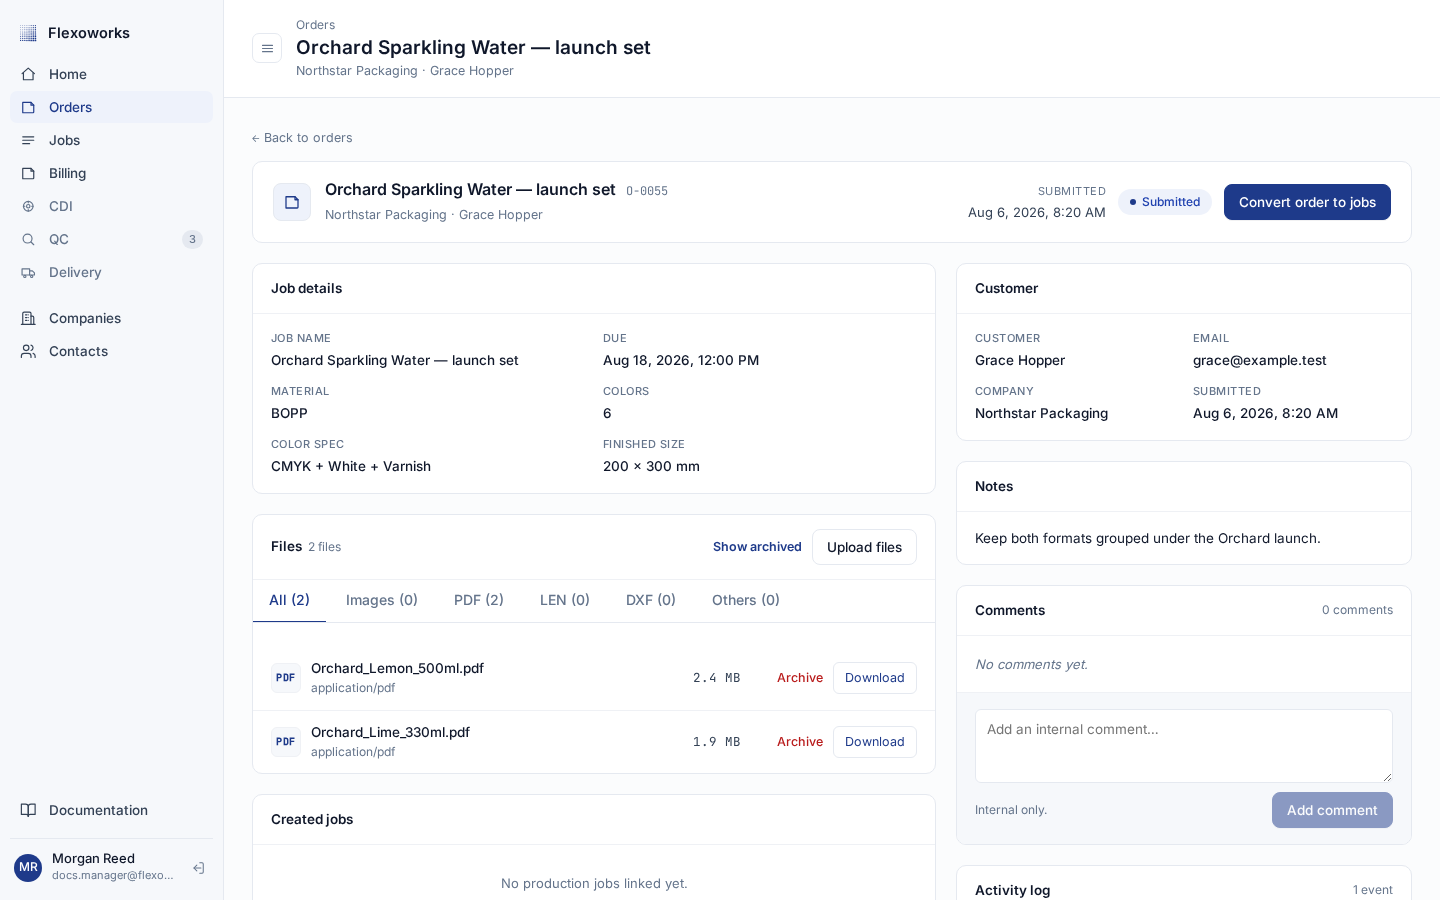Click Convert order to jobs button

pos(1307,202)
